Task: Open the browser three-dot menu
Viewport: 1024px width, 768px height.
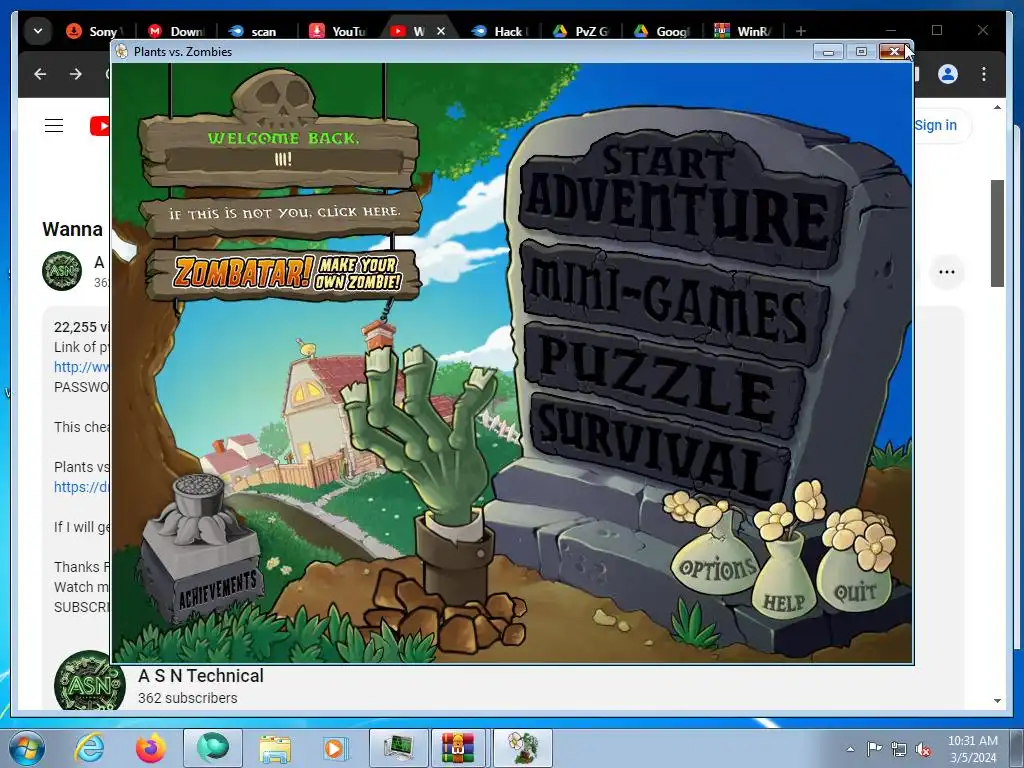Action: pos(984,74)
